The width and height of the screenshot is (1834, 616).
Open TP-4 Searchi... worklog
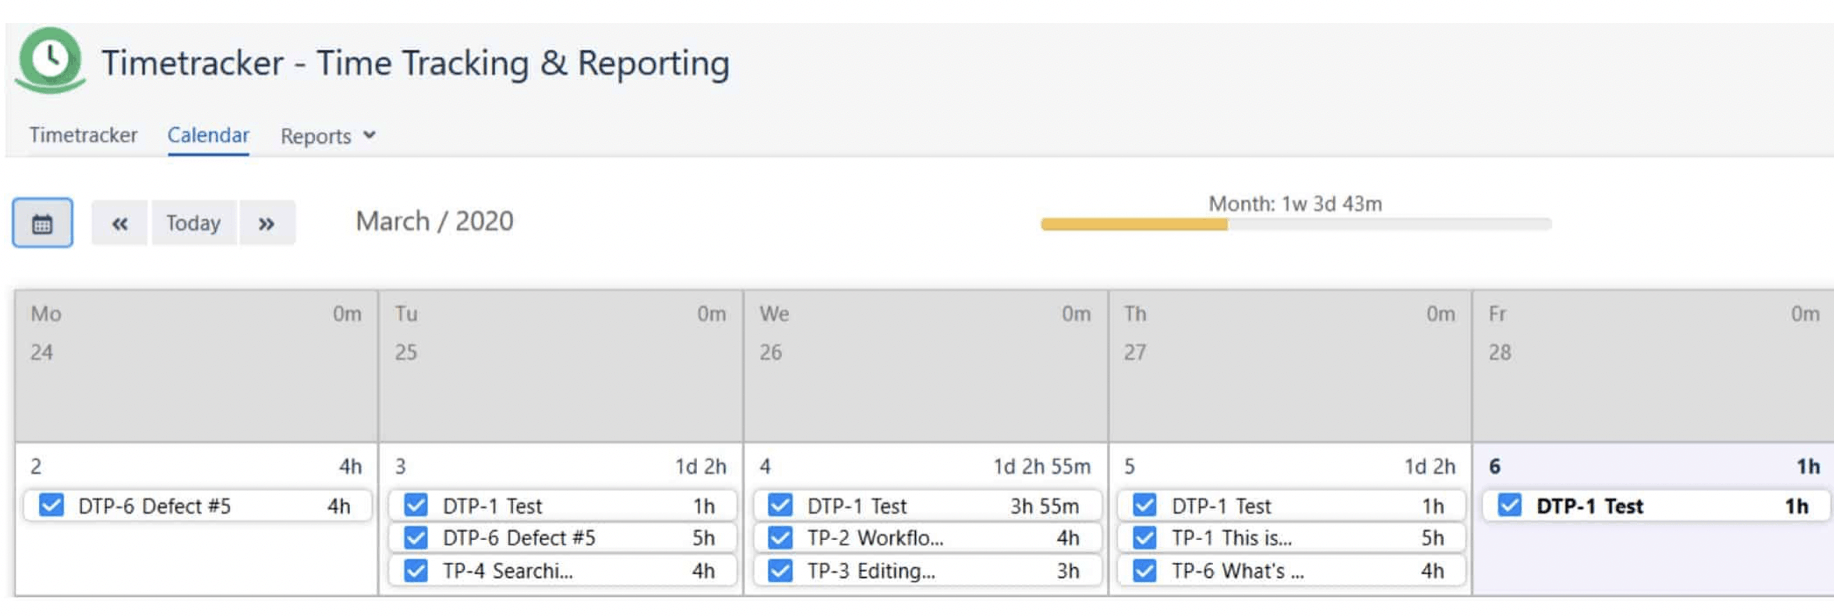pos(562,571)
